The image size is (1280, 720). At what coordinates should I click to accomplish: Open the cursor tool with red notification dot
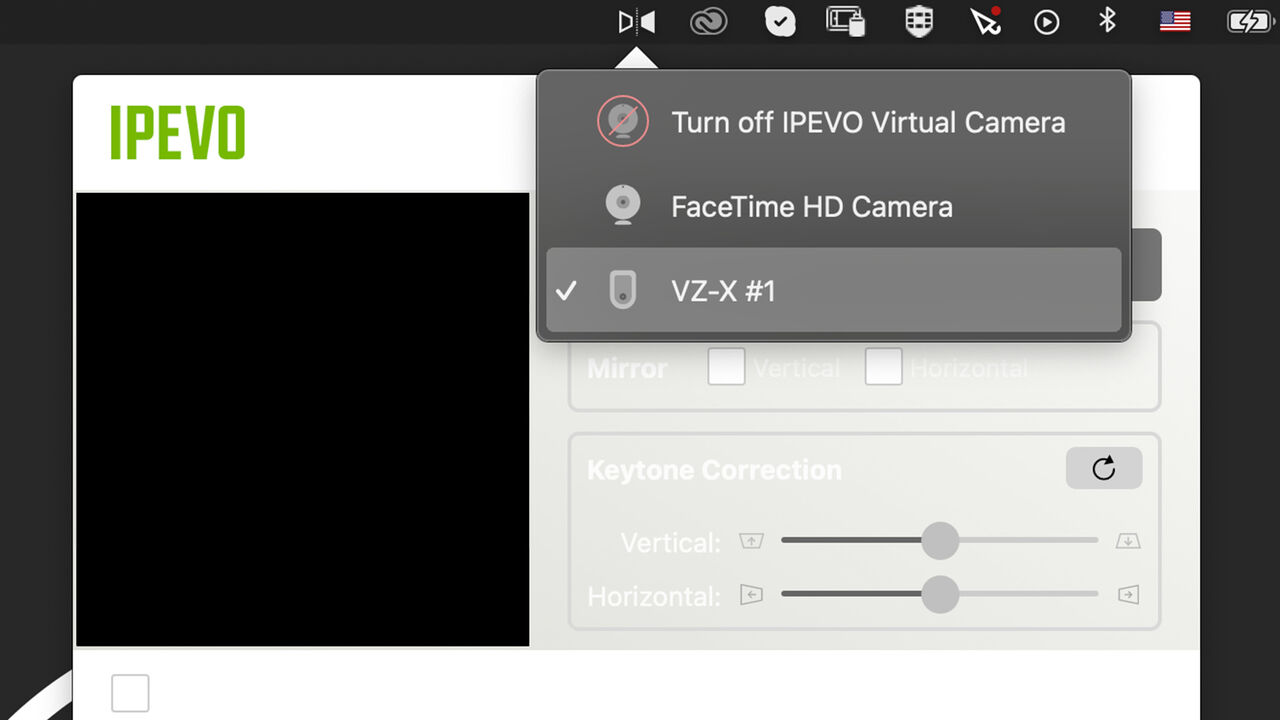pos(984,21)
